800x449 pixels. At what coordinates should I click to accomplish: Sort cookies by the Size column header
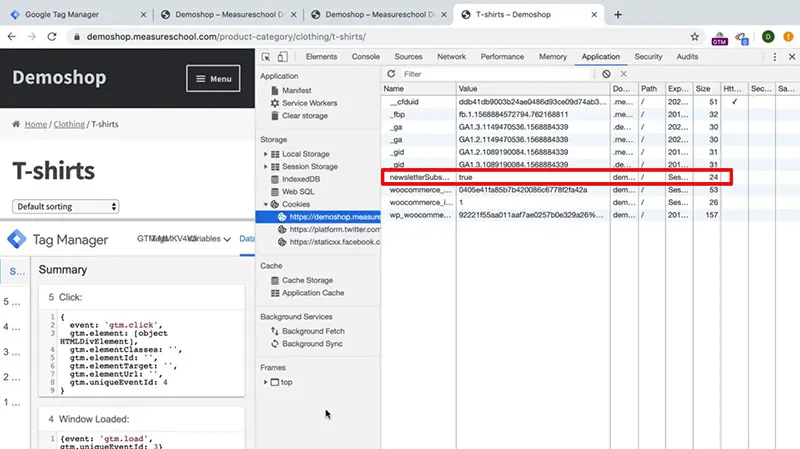point(706,89)
